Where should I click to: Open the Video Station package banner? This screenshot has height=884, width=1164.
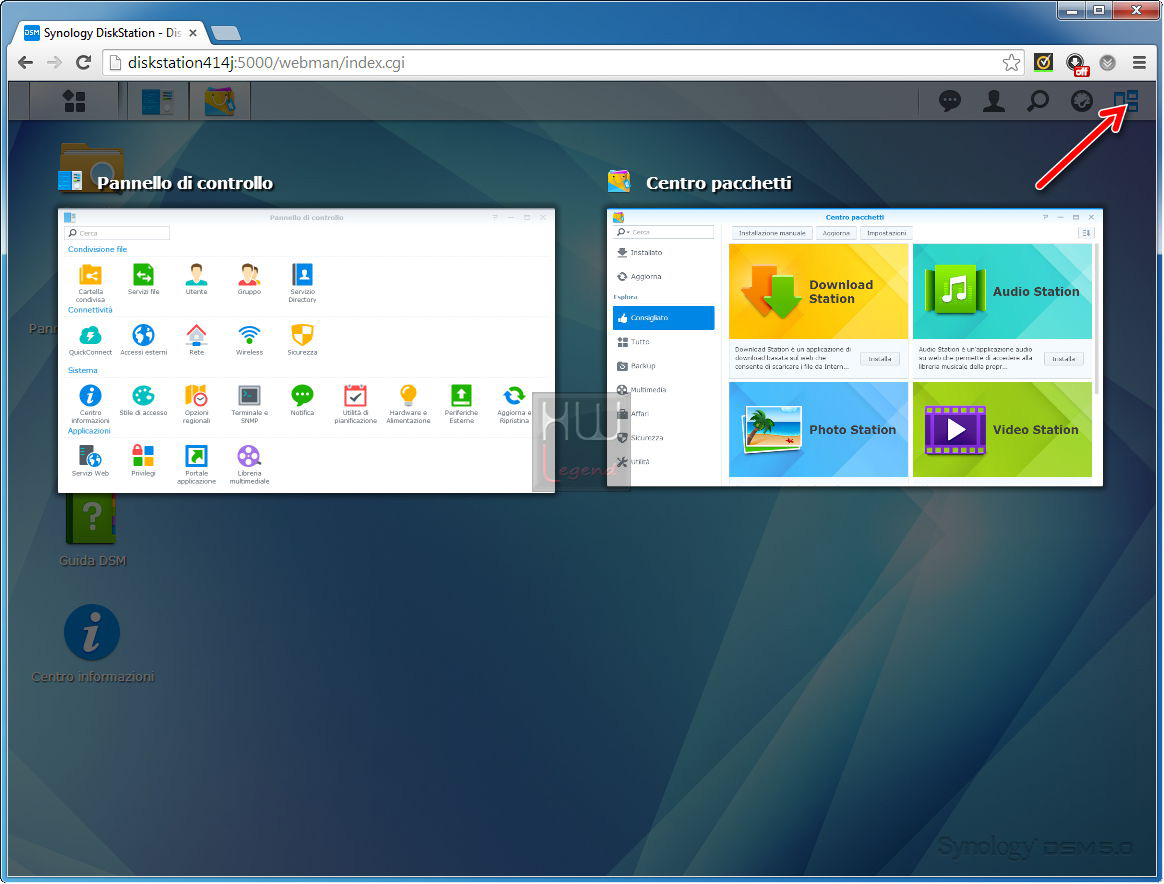(x=1002, y=430)
